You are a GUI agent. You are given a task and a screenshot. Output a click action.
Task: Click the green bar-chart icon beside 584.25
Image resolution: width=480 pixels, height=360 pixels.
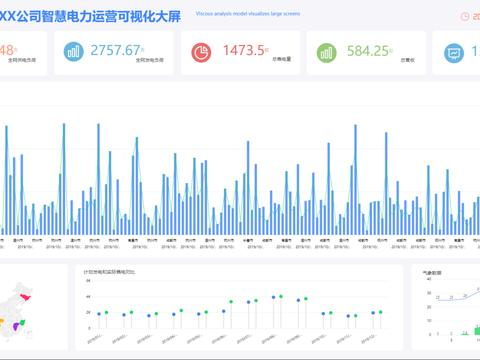tap(326, 53)
